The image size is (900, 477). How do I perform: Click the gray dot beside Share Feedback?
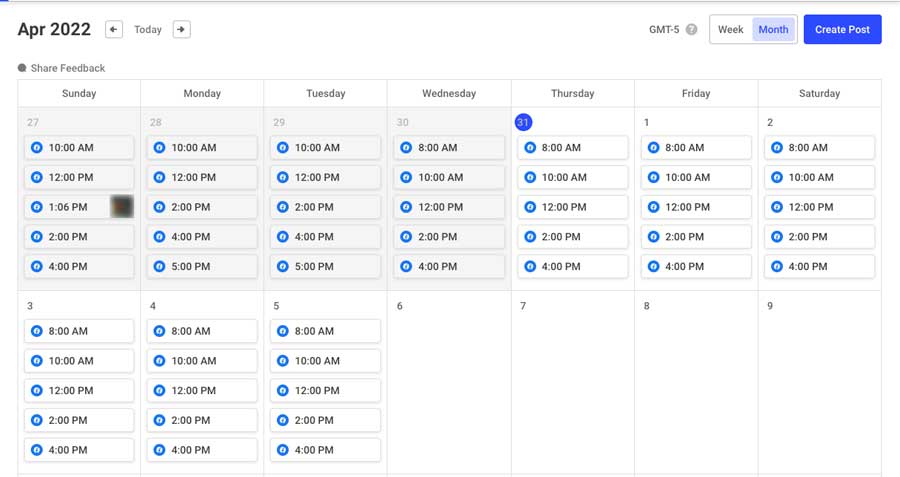22,68
